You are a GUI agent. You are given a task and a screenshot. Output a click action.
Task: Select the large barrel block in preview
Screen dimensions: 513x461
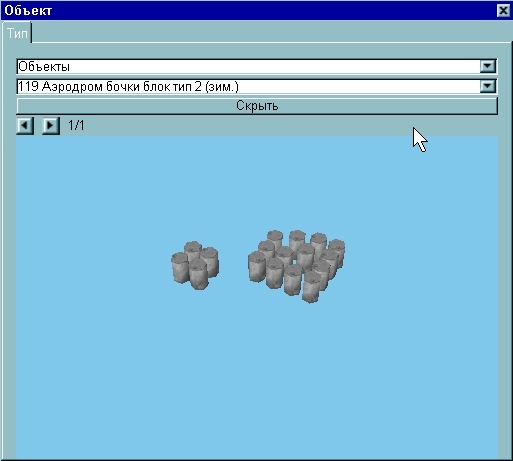[297, 267]
